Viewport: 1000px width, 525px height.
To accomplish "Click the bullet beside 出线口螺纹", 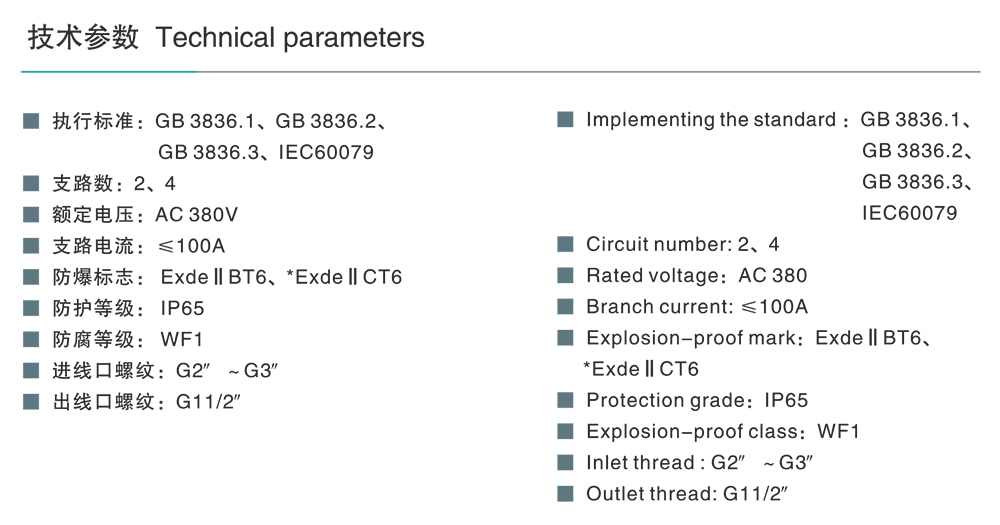I will coord(32,402).
